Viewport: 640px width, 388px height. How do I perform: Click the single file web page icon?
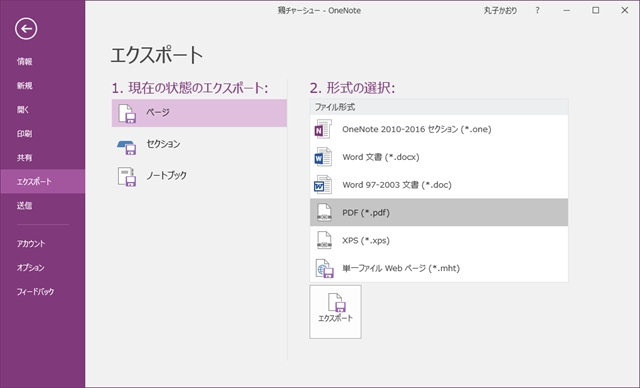click(x=324, y=268)
